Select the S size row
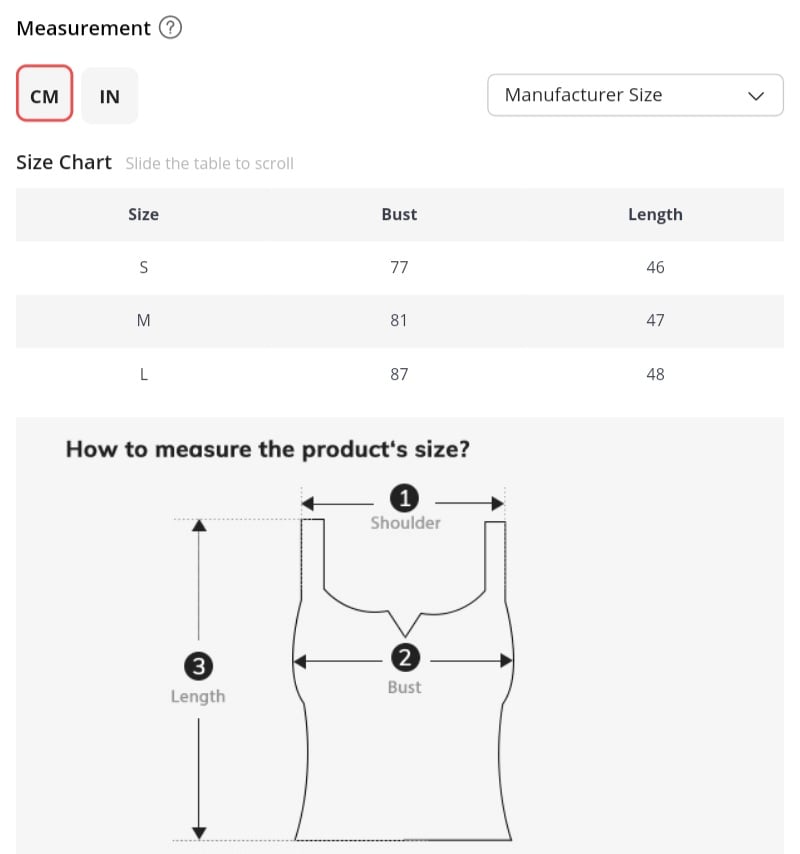 tap(144, 267)
